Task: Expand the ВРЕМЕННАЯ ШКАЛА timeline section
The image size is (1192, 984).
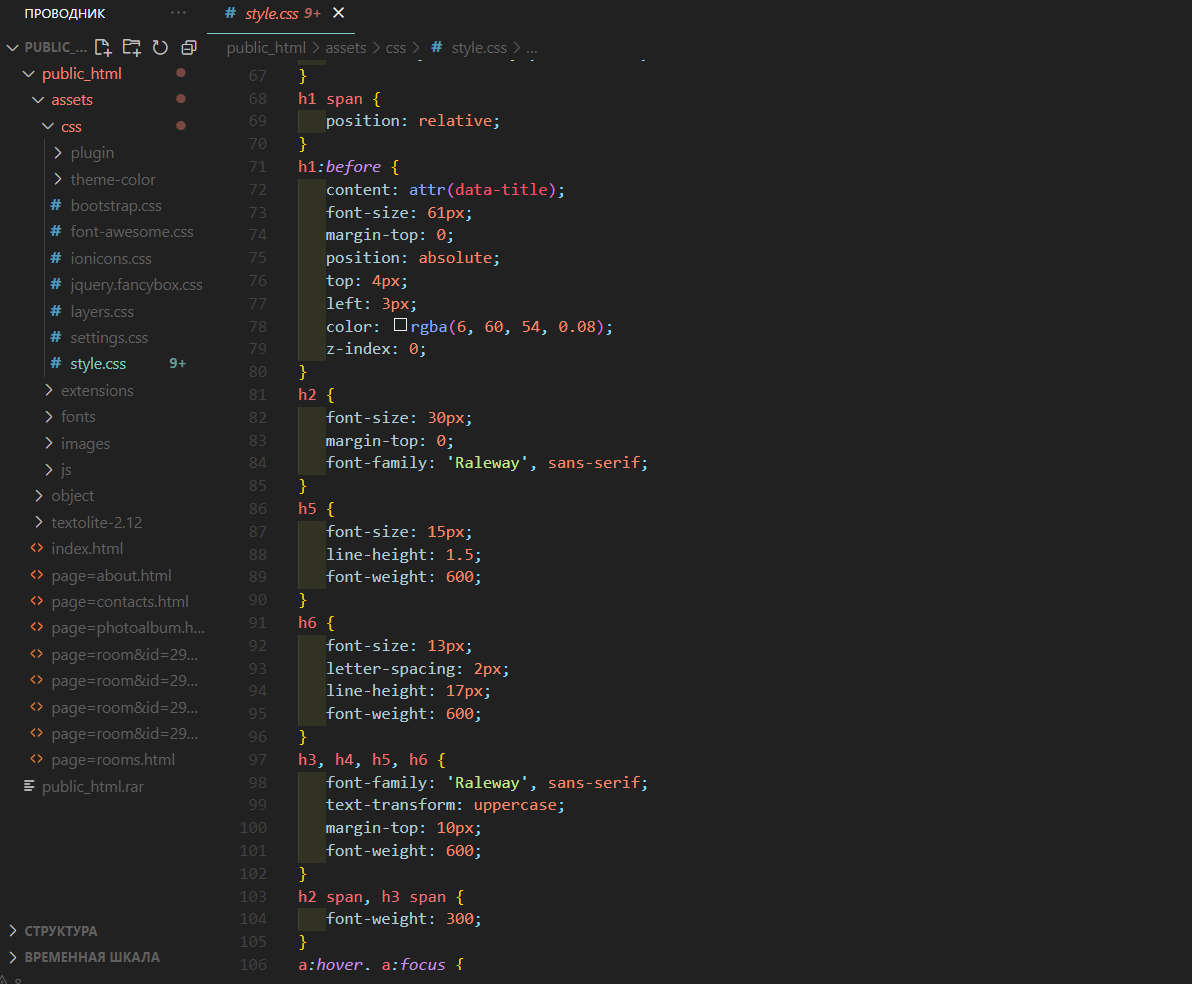Action: pyautogui.click(x=13, y=957)
